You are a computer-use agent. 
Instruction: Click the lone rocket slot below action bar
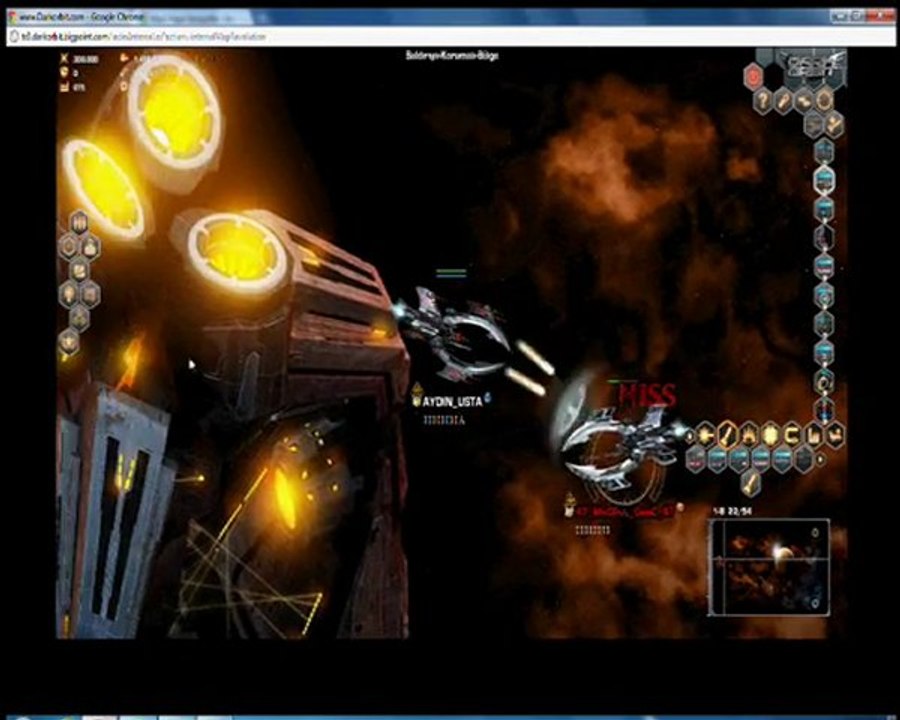point(749,482)
